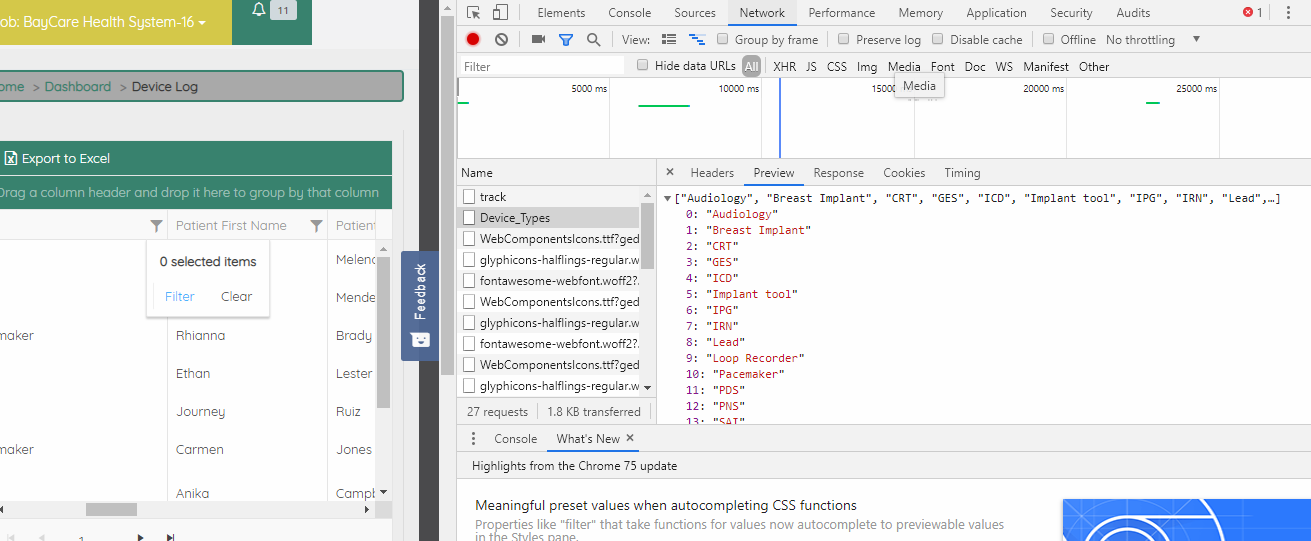Open Dashboard breadcrumb link
This screenshot has height=541, width=1311.
78,86
